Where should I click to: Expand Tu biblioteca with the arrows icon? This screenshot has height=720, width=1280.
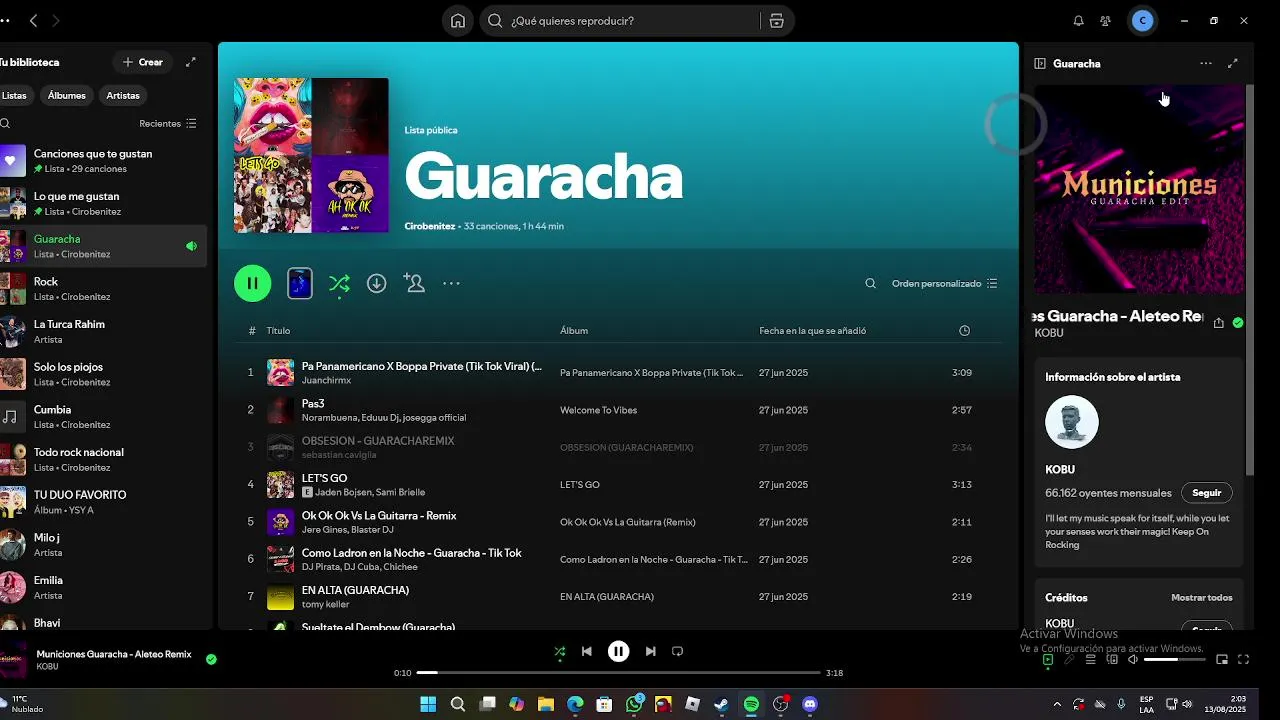coord(191,62)
